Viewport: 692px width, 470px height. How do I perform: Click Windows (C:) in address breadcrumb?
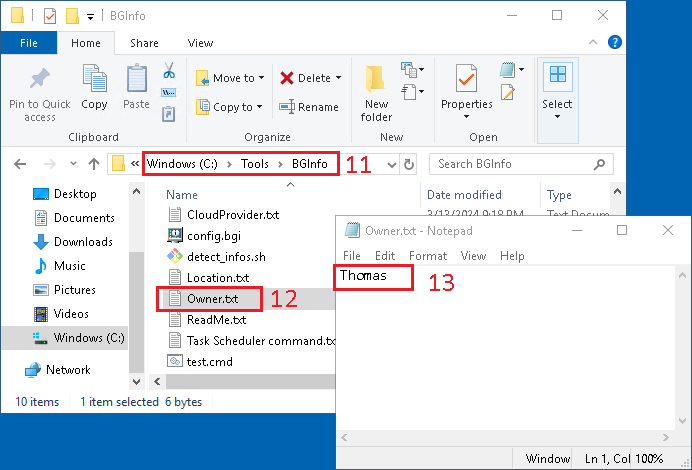tap(182, 164)
